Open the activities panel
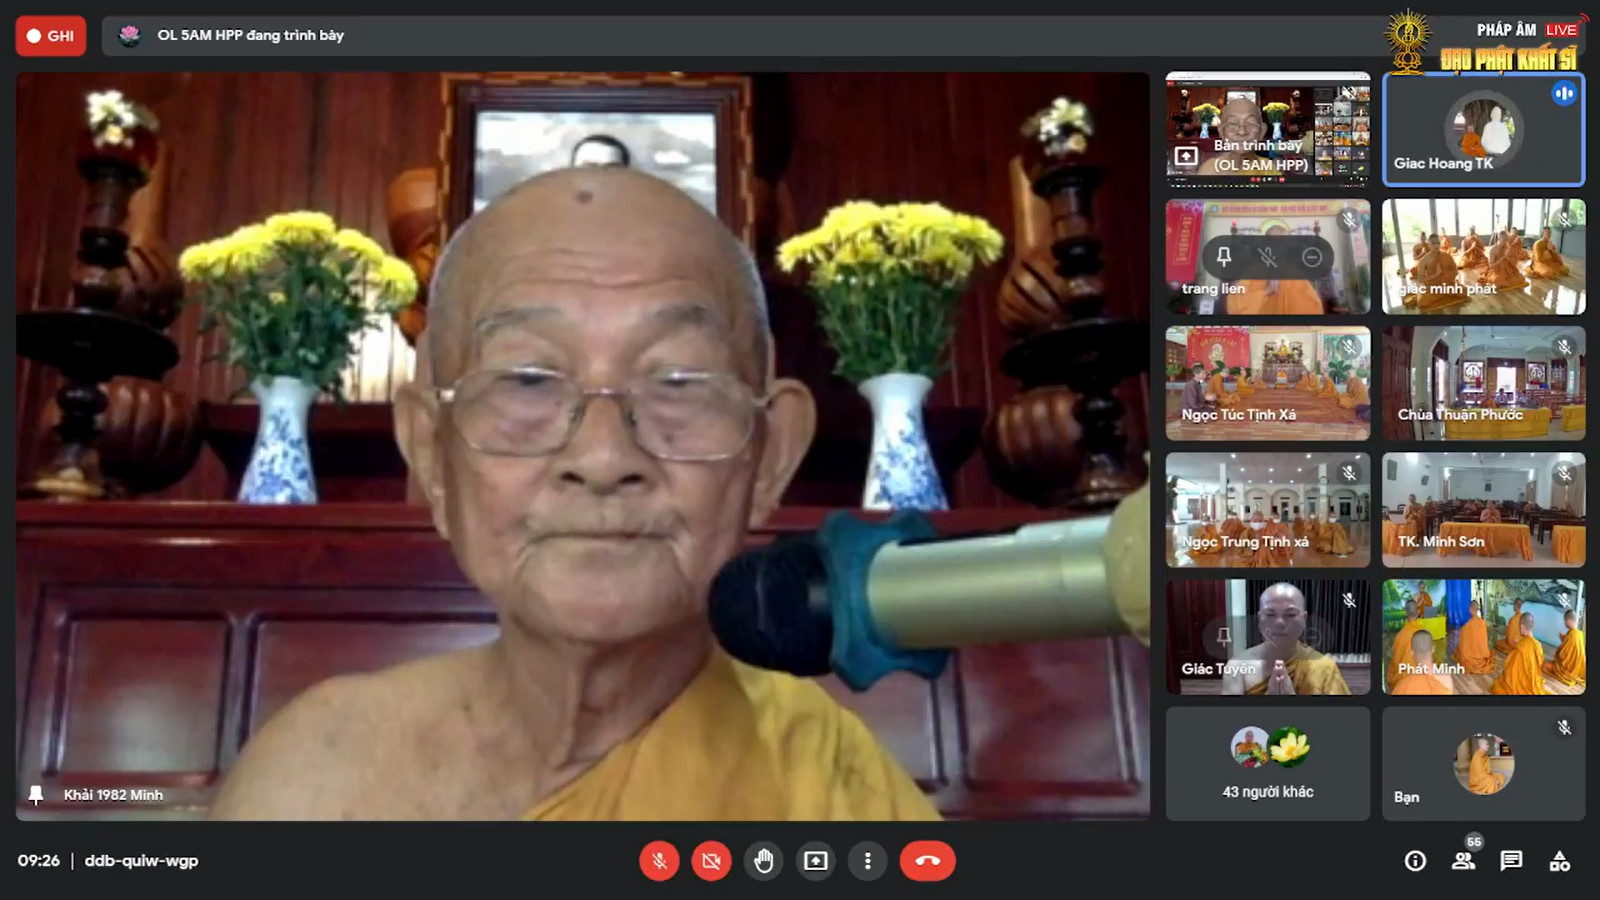The height and width of the screenshot is (900, 1600). click(1559, 861)
